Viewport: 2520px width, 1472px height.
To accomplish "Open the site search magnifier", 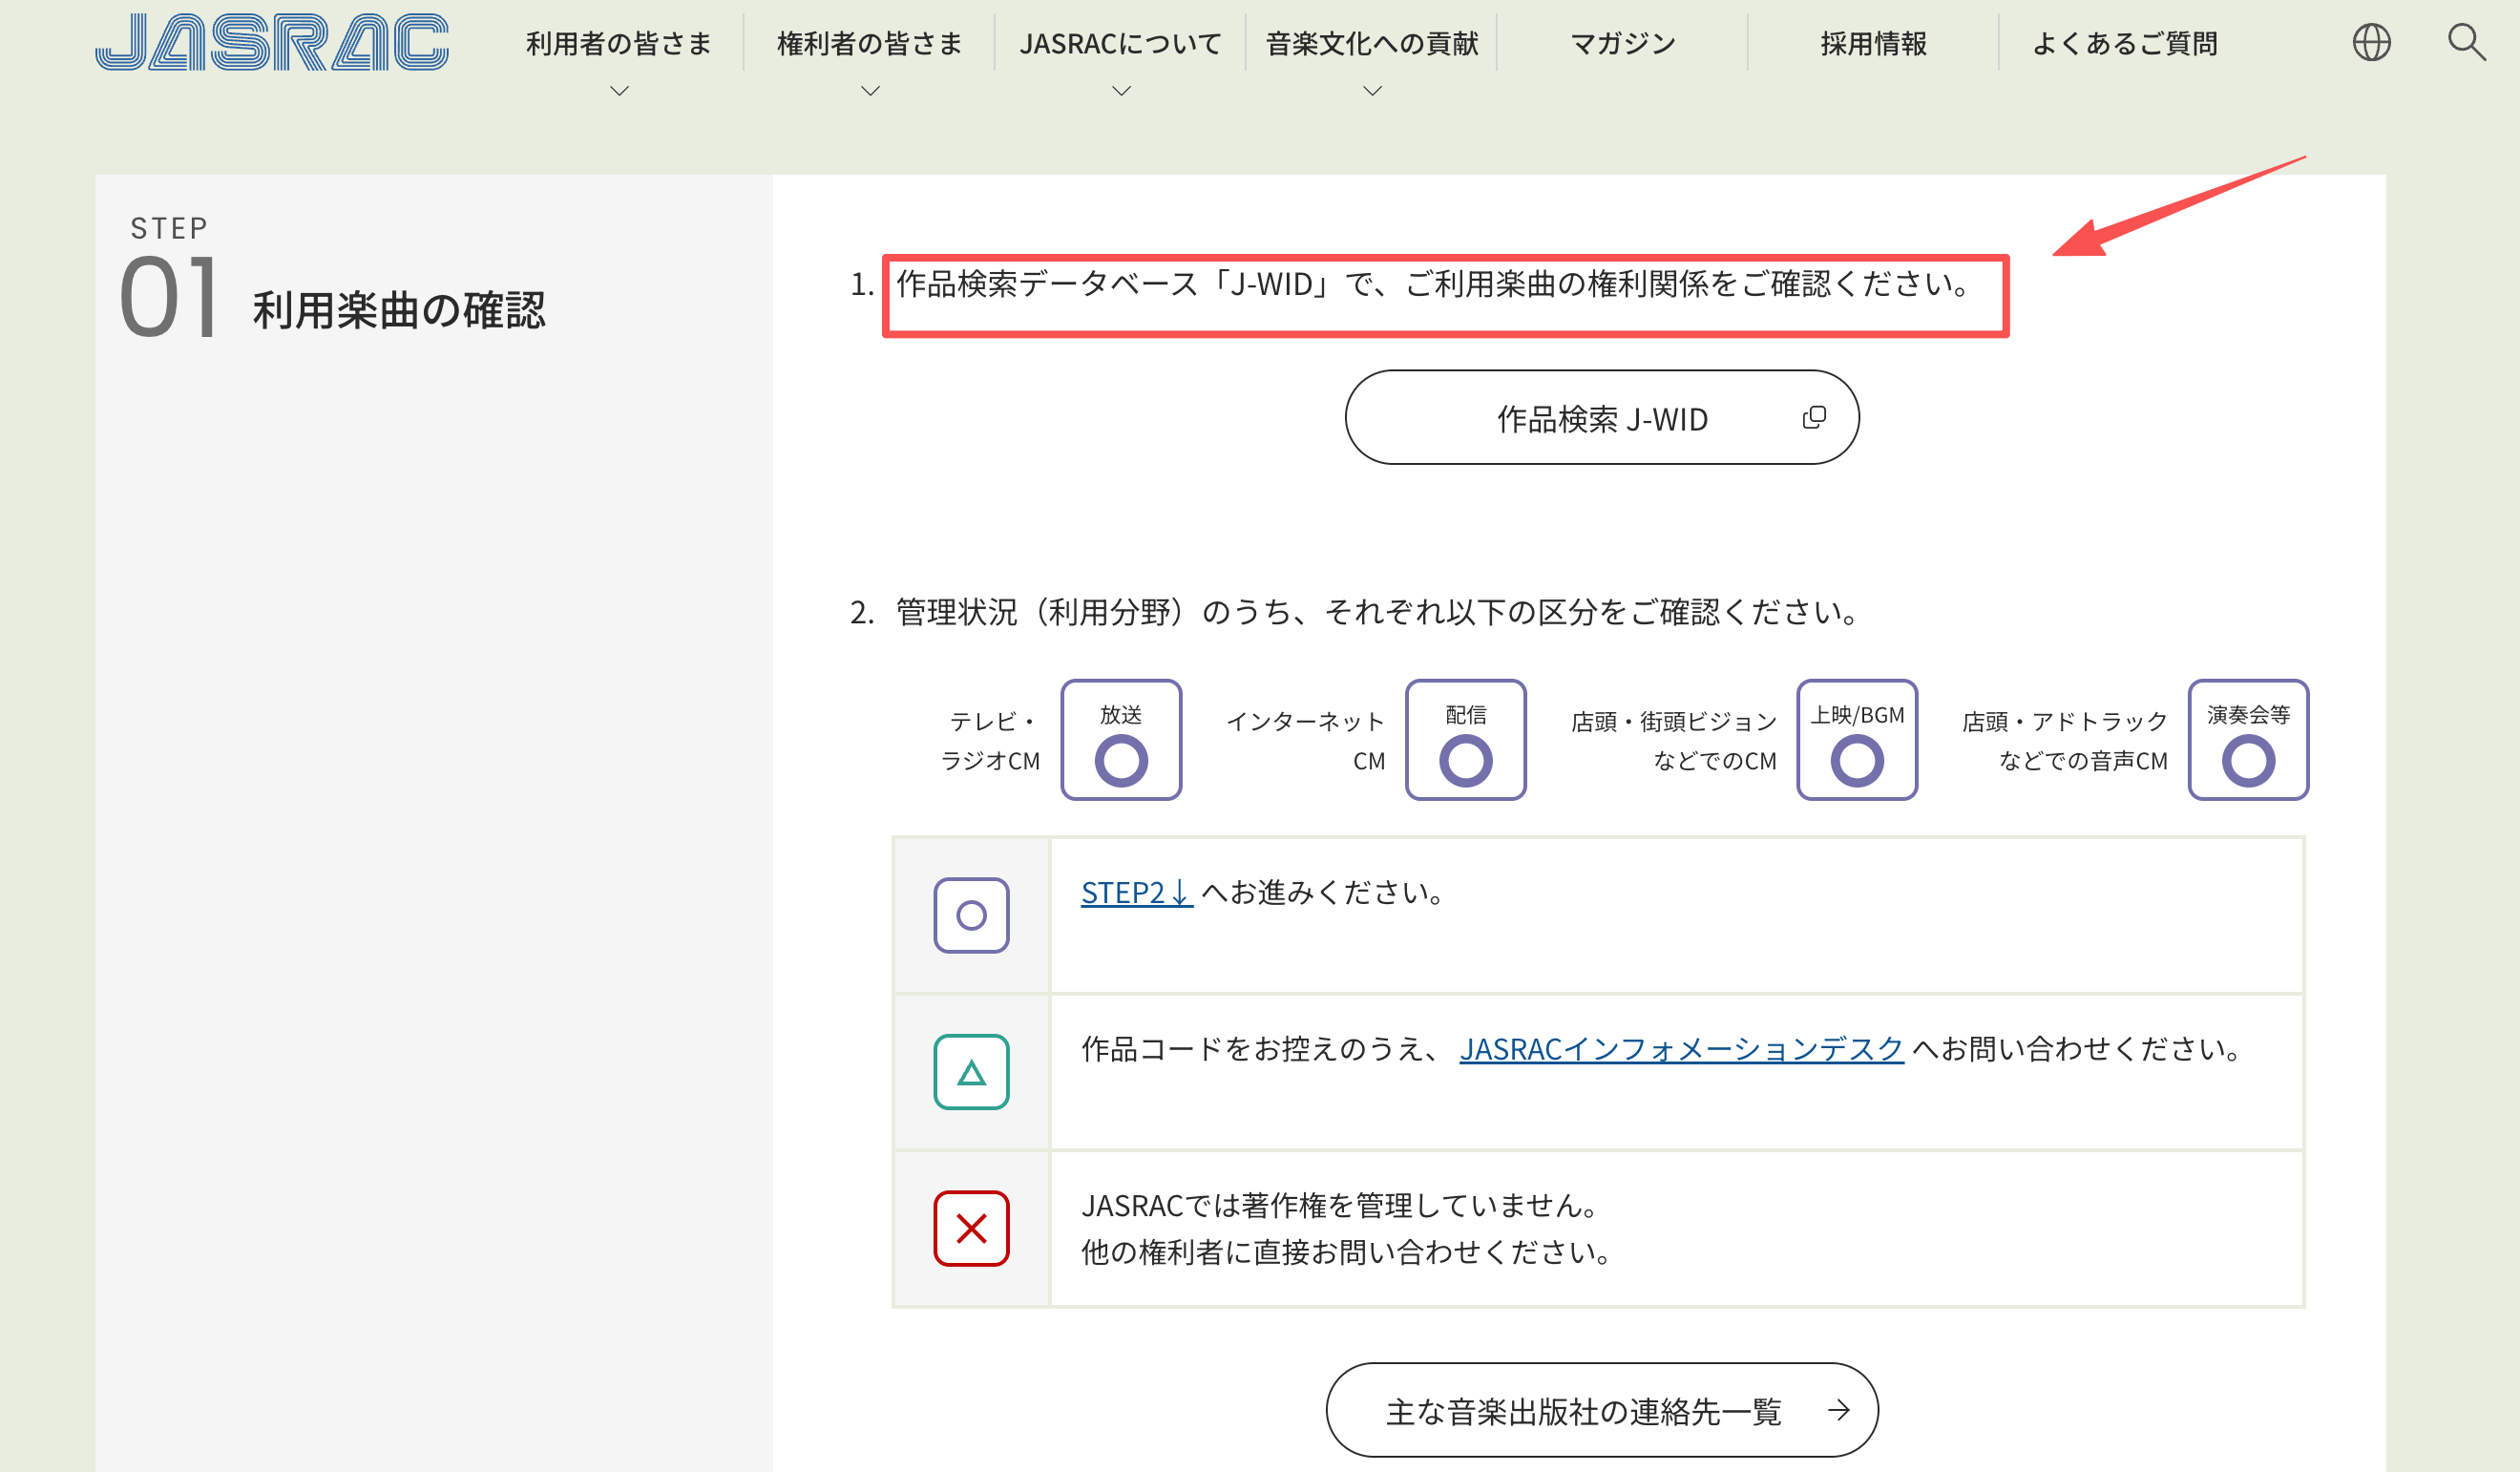I will [2466, 43].
